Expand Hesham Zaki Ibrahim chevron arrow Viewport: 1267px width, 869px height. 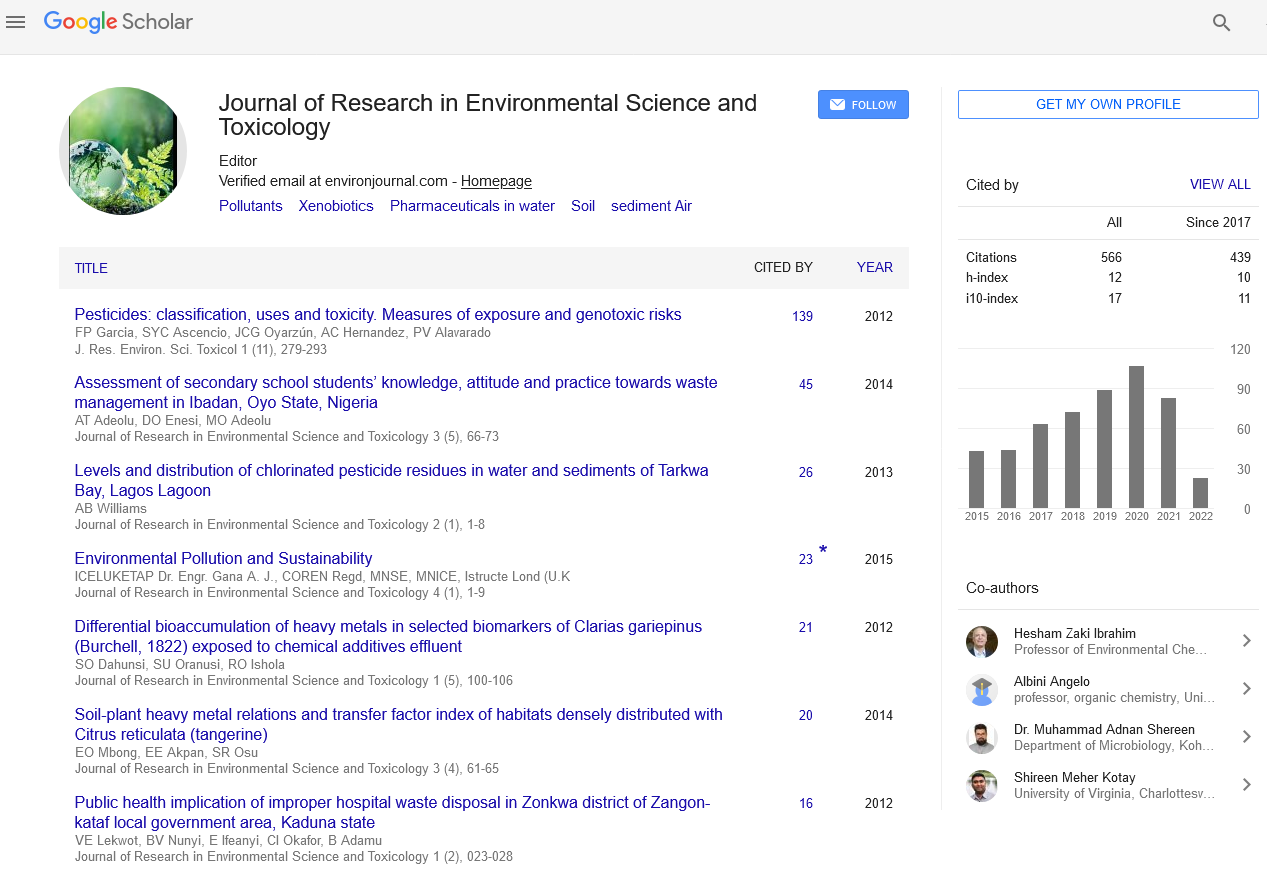point(1246,641)
